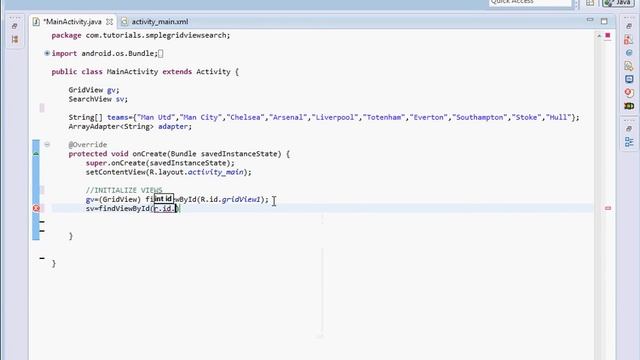Open the LogCat android view icon

click(x=629, y=106)
